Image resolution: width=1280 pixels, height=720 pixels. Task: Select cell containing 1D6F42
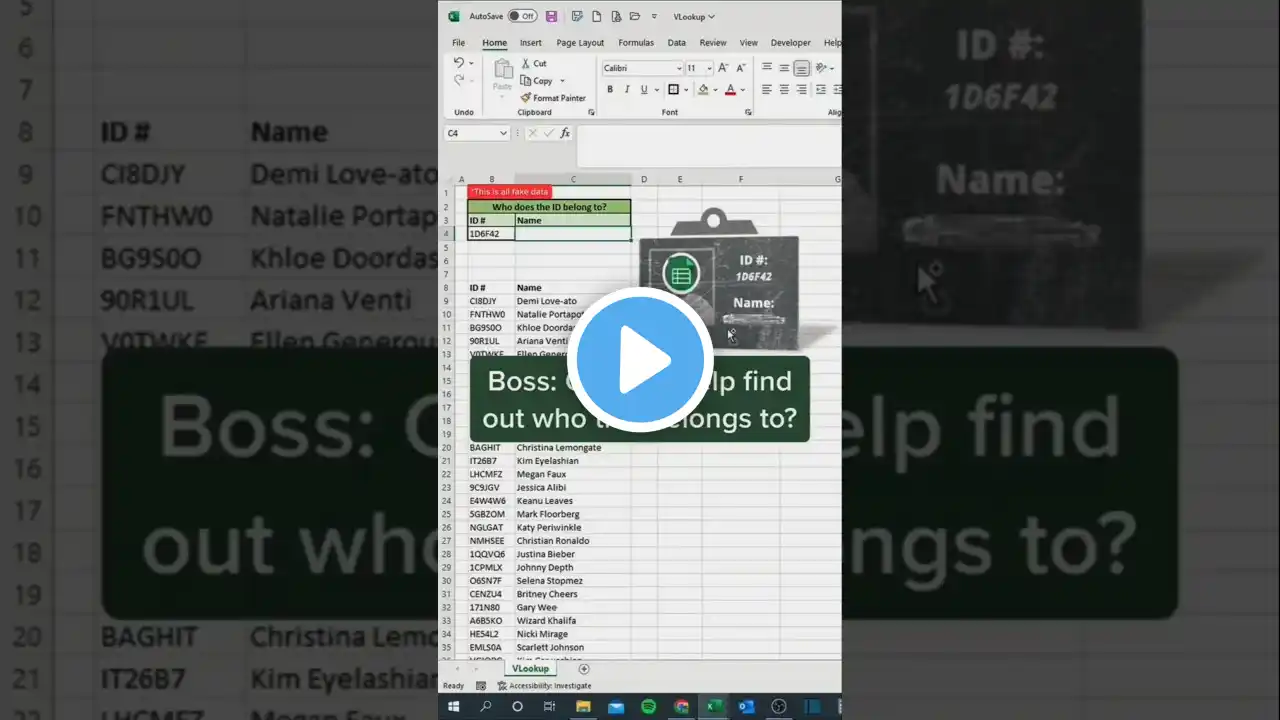click(491, 234)
